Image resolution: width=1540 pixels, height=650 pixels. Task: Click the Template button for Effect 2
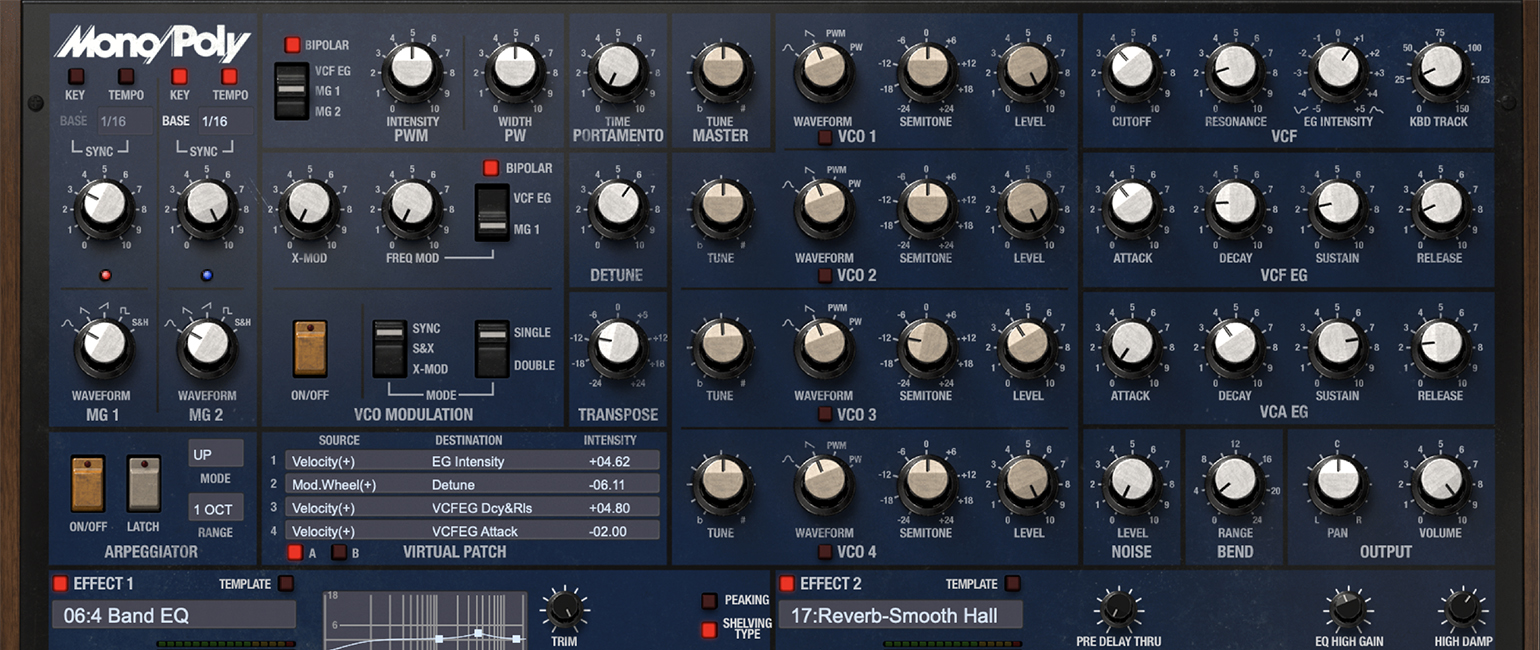1013,583
